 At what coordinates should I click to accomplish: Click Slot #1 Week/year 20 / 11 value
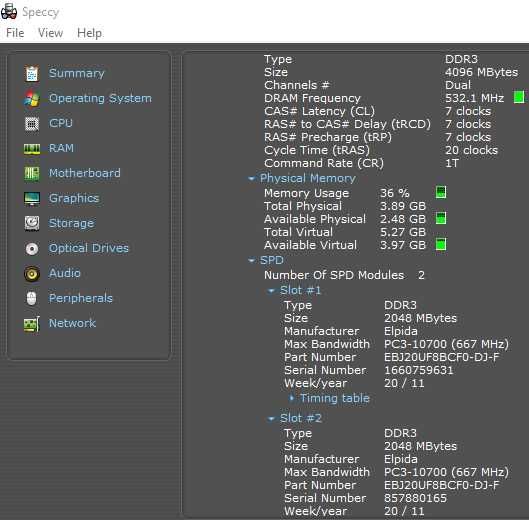coord(404,383)
